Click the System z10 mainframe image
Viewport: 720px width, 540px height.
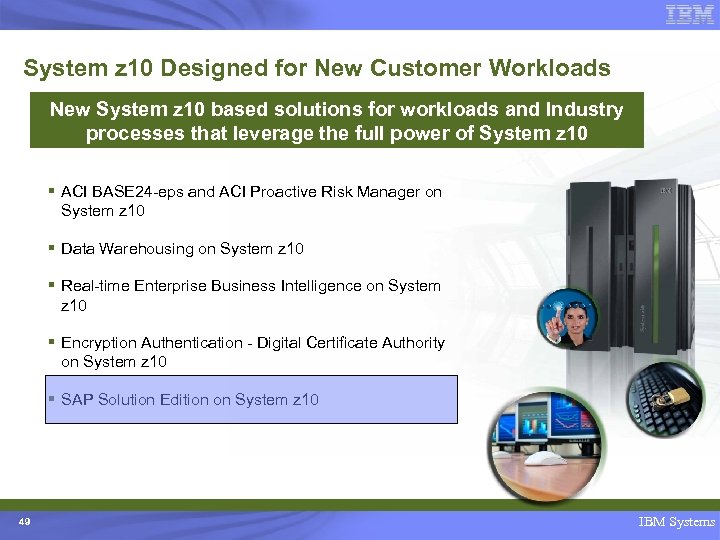click(x=630, y=266)
